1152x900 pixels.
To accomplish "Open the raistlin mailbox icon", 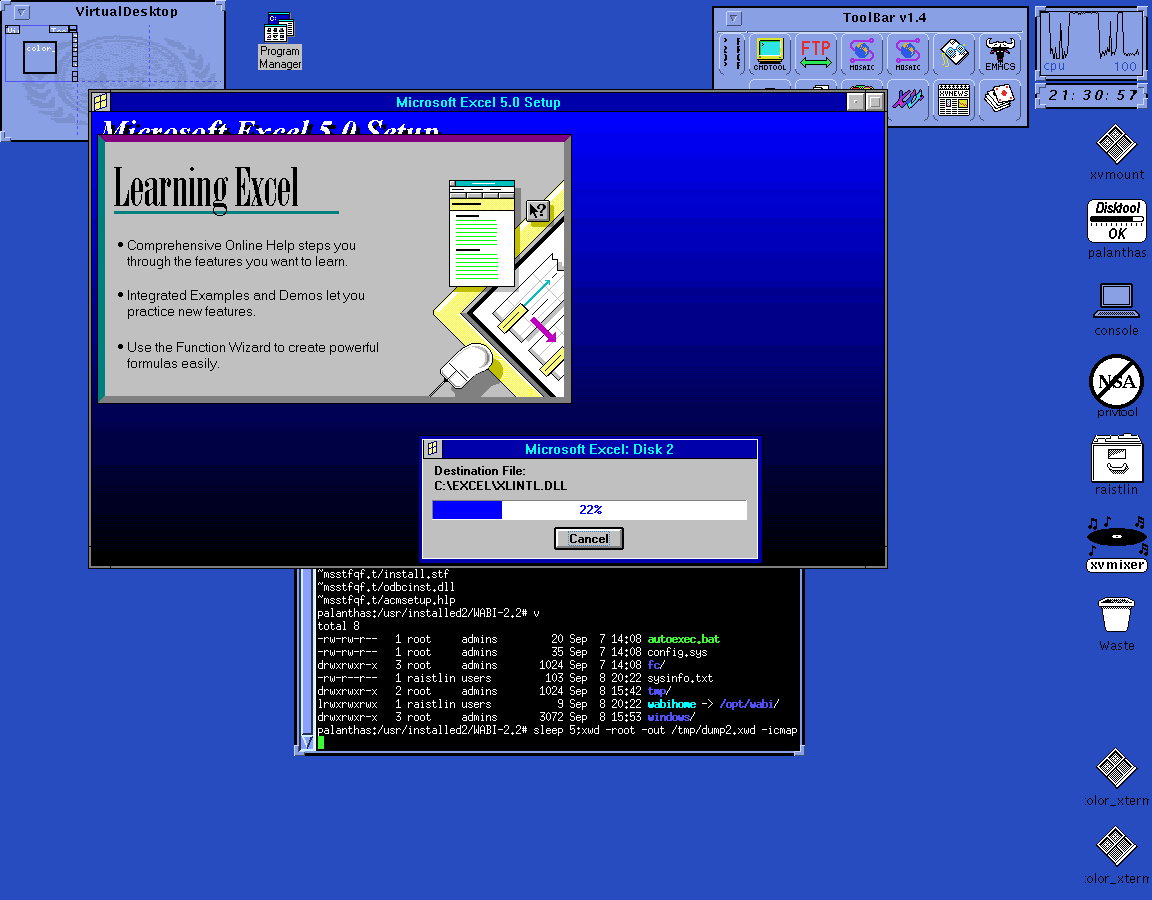I will click(1117, 465).
